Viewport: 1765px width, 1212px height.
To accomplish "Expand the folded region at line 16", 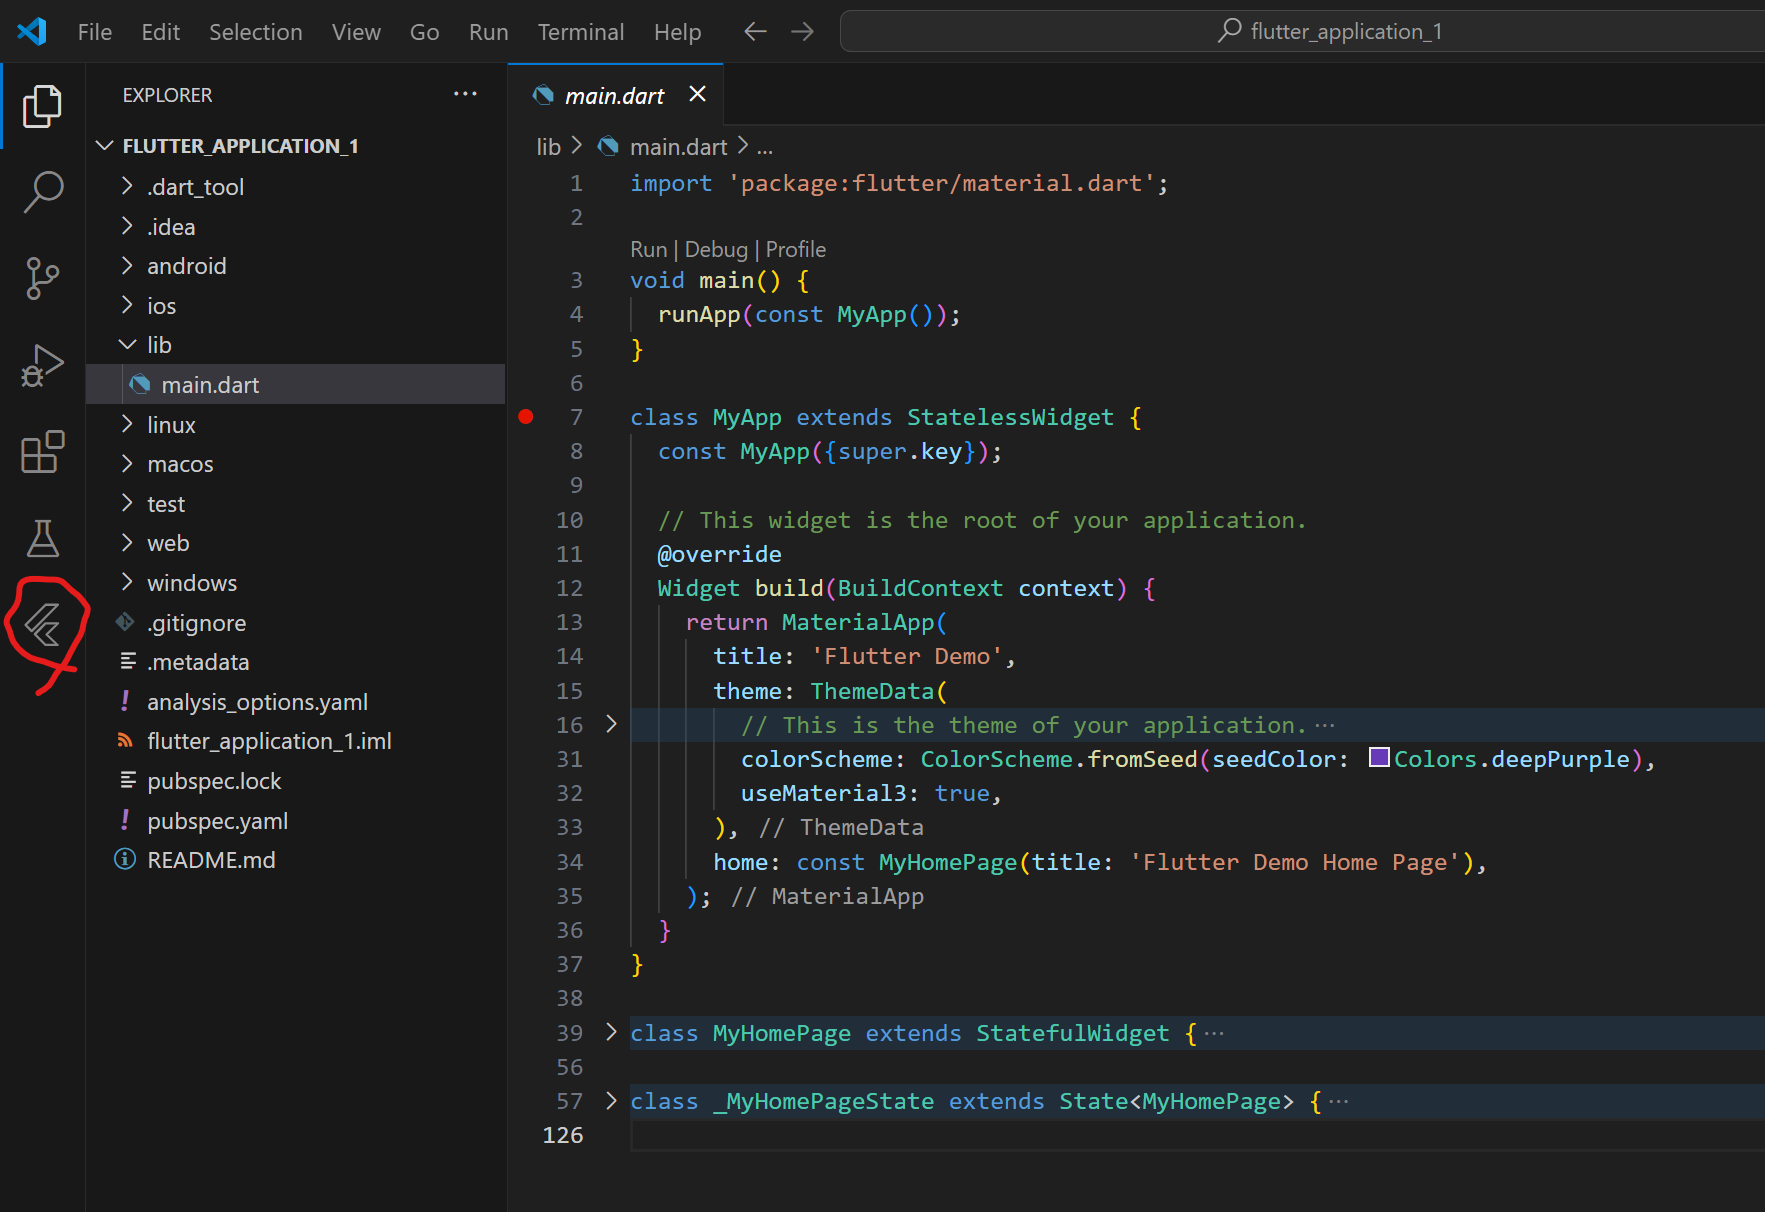I will 611,724.
